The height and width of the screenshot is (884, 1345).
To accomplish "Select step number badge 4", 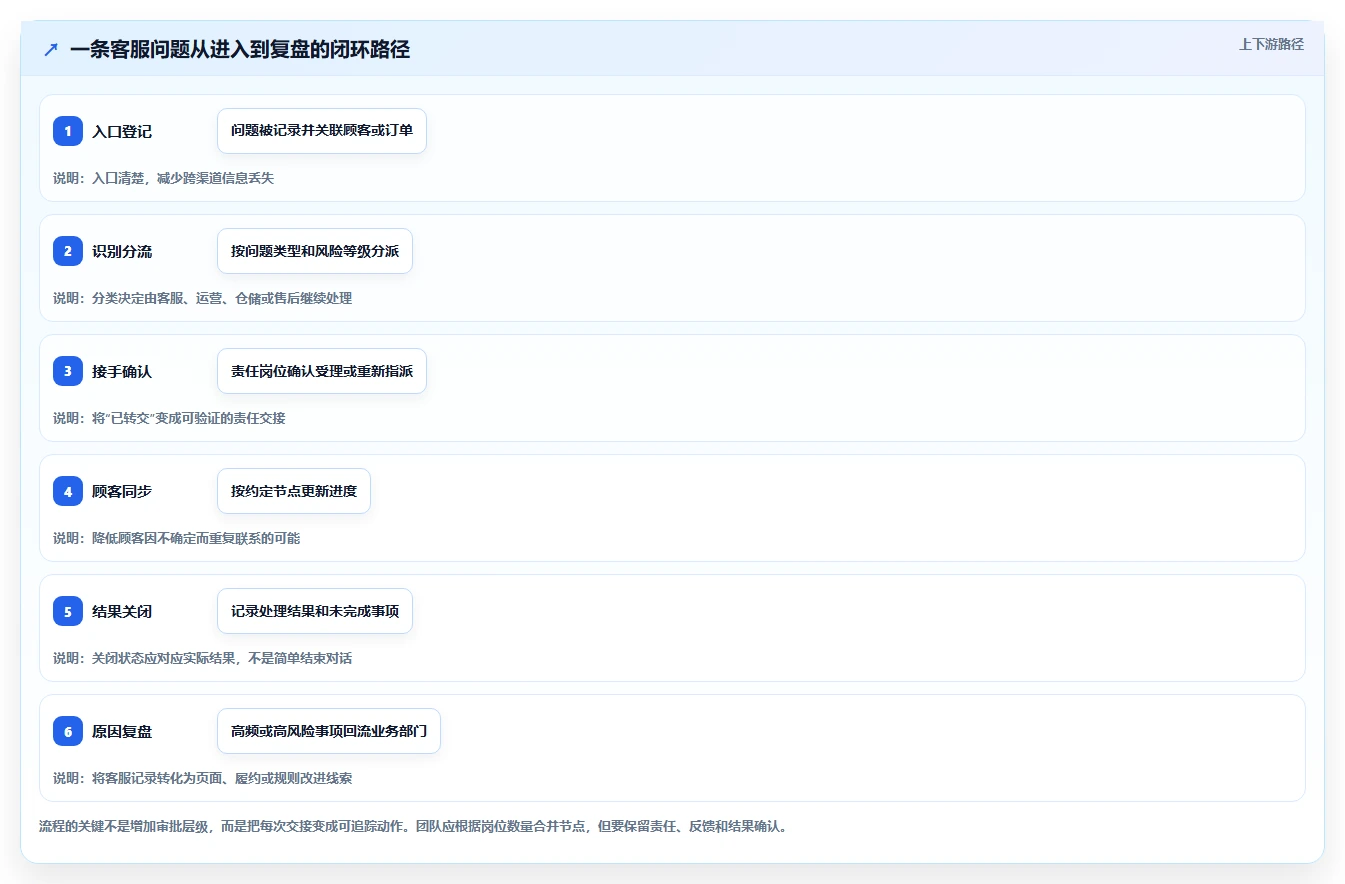I will click(x=68, y=491).
